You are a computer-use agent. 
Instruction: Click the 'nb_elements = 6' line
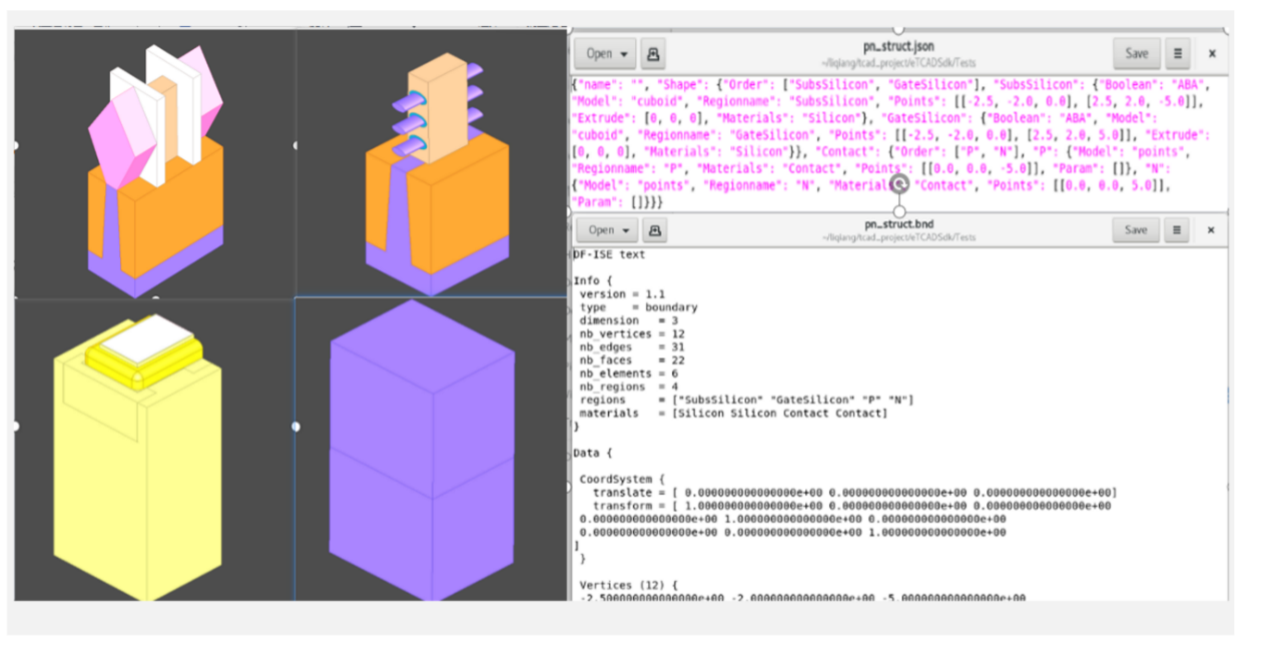627,373
